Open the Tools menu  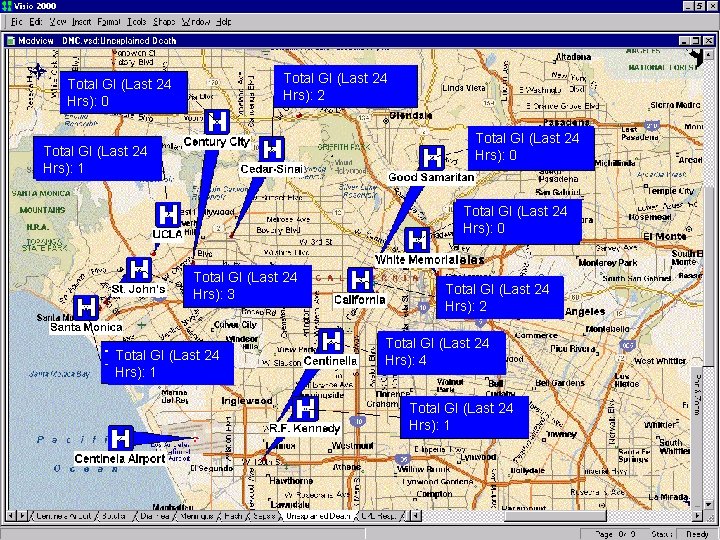[137, 22]
